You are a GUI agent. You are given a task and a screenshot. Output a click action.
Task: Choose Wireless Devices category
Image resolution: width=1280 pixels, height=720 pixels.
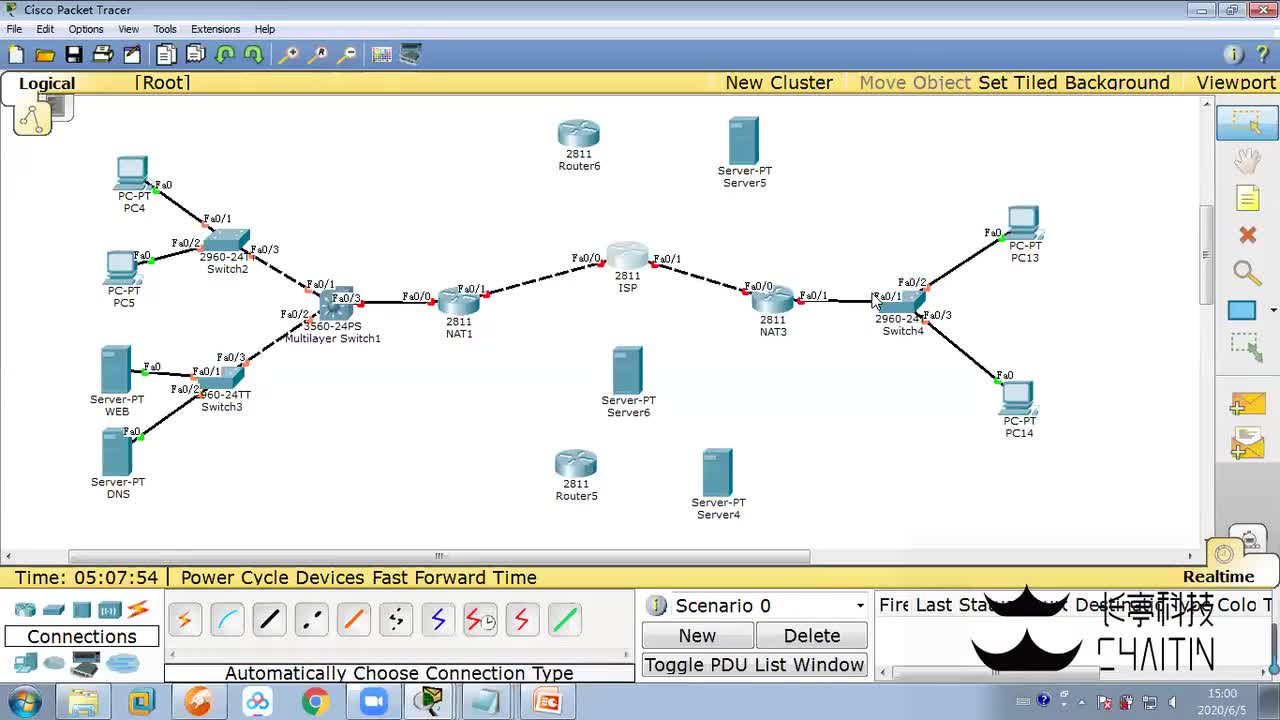pos(110,609)
